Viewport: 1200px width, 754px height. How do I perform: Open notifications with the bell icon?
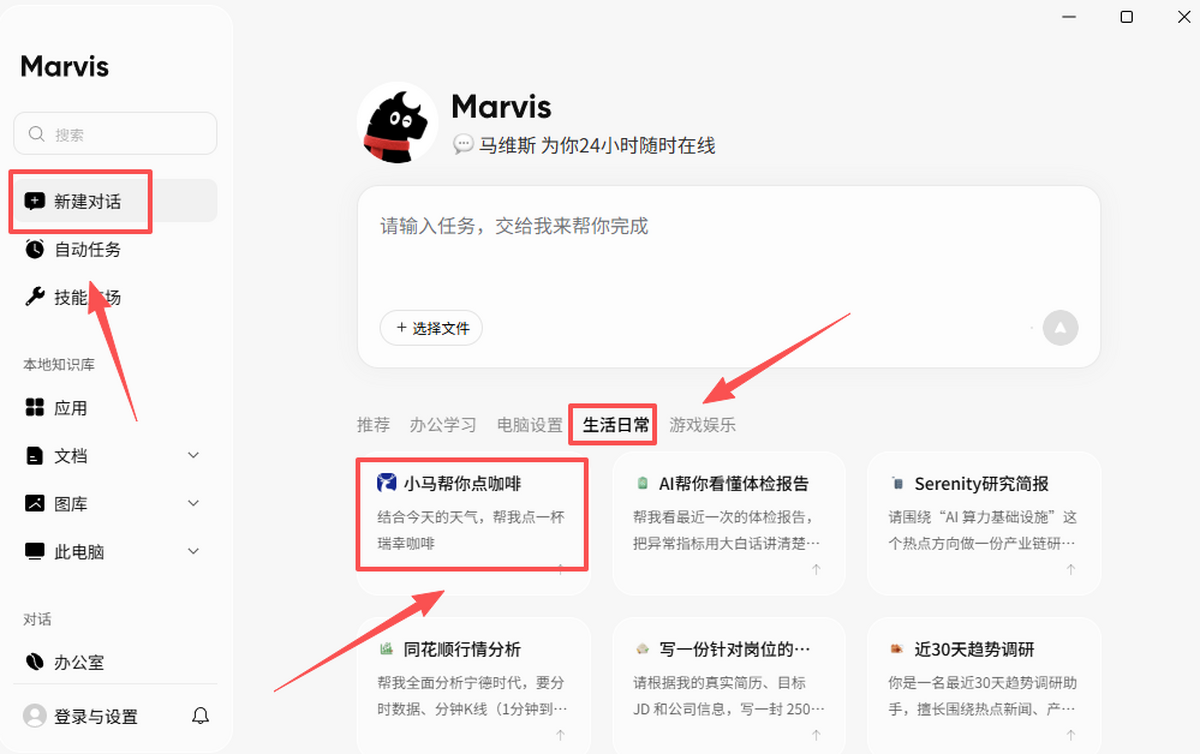201,716
